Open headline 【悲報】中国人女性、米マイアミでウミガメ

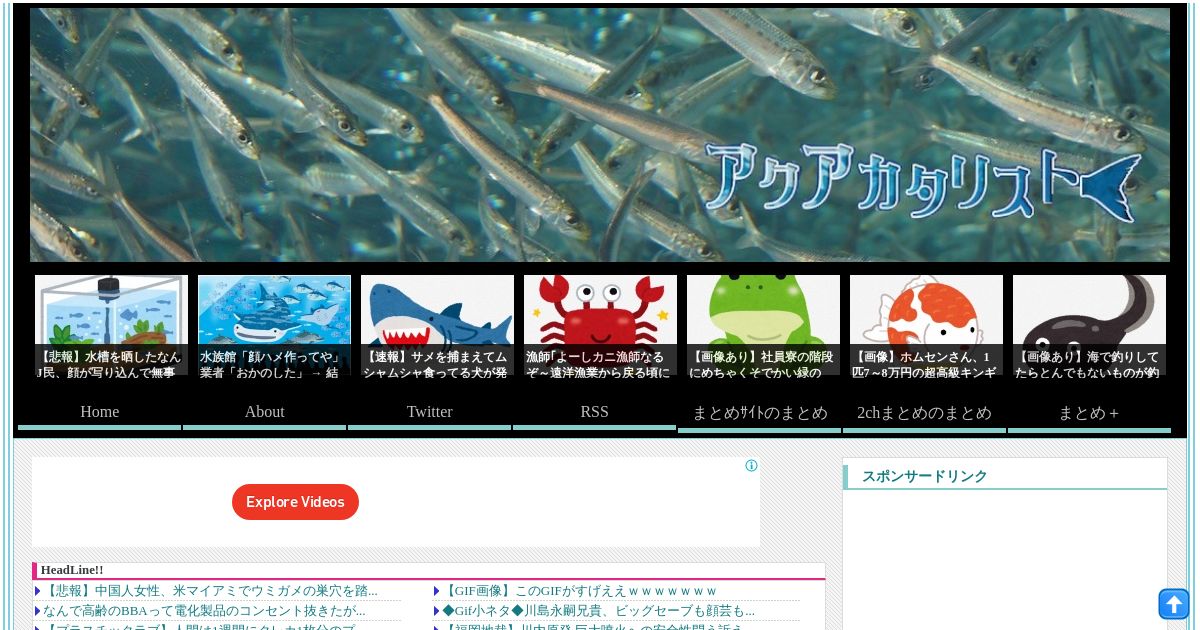click(211, 591)
